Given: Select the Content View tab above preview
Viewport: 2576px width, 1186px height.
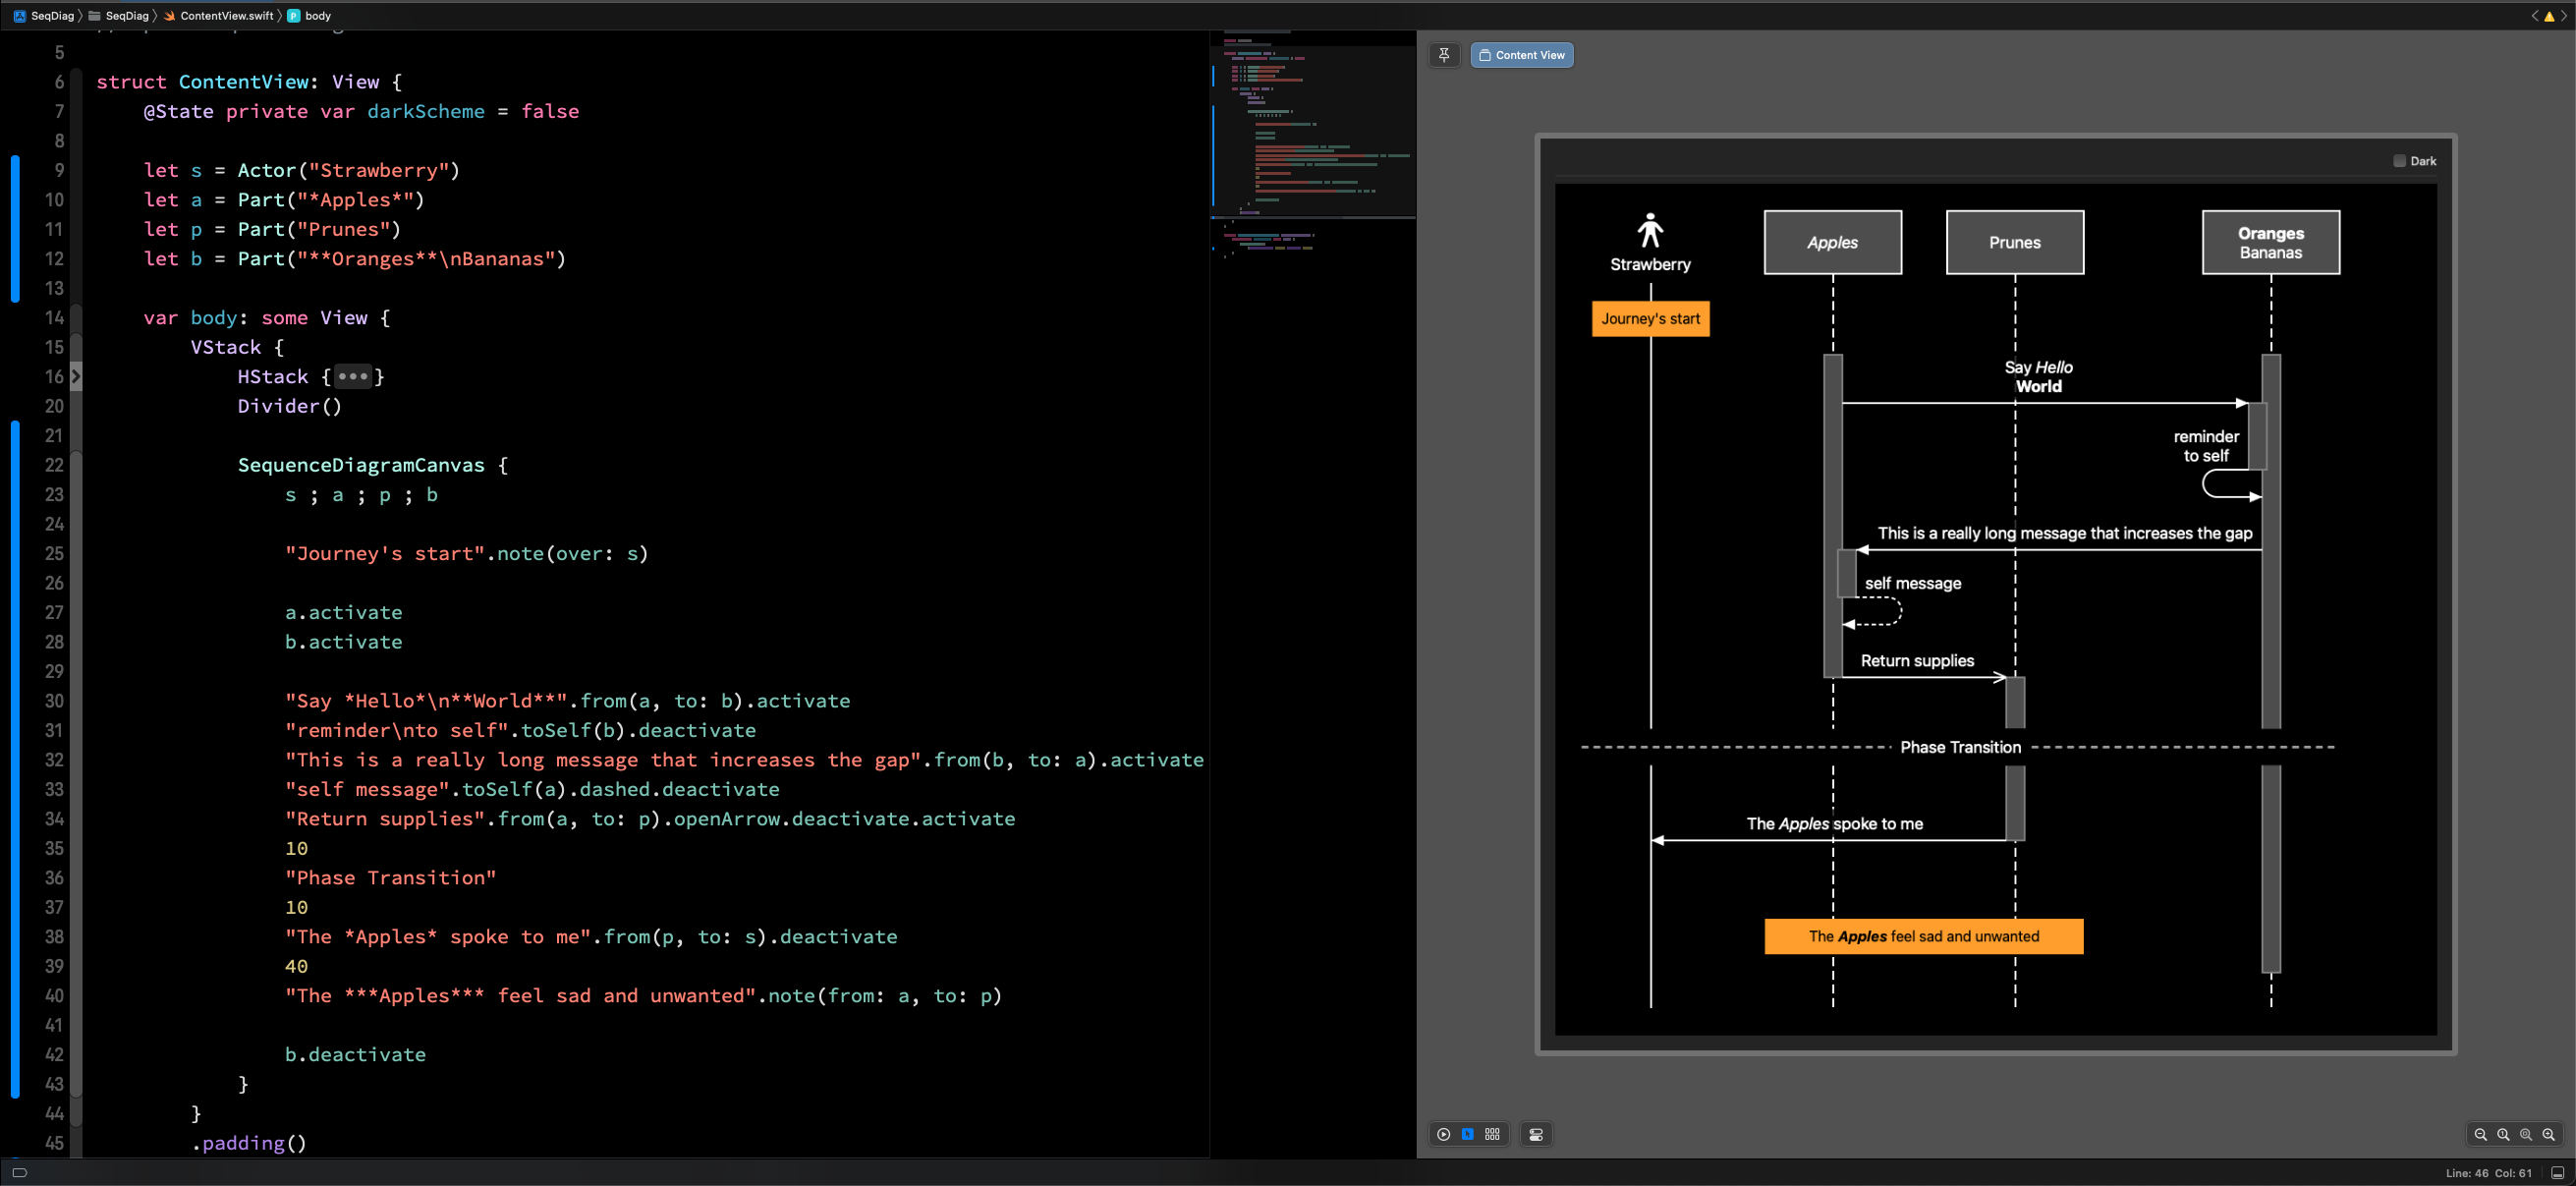Looking at the screenshot, I should point(1521,55).
